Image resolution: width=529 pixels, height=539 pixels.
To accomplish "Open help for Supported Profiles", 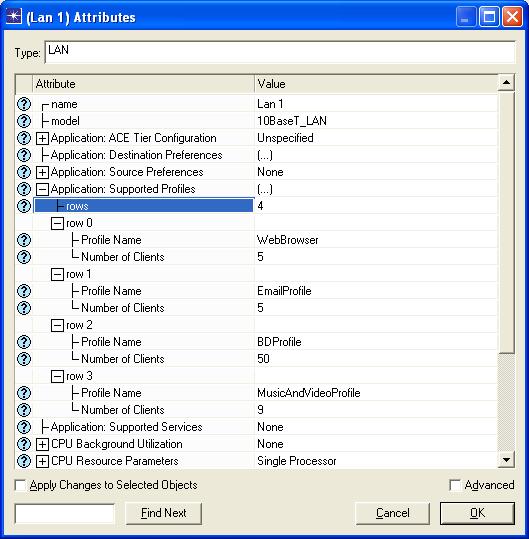I will (x=24, y=189).
